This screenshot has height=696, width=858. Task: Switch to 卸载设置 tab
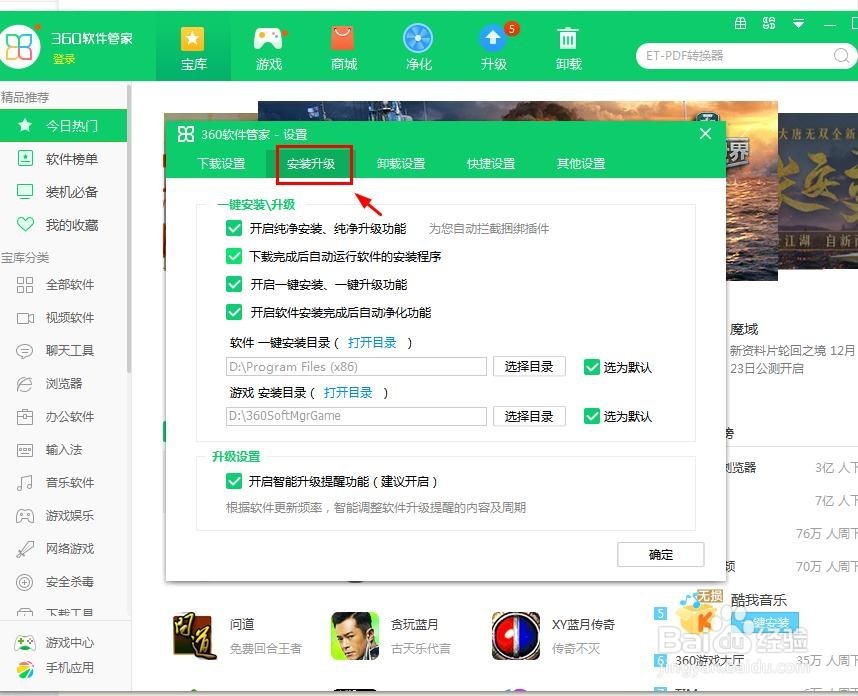coord(401,164)
